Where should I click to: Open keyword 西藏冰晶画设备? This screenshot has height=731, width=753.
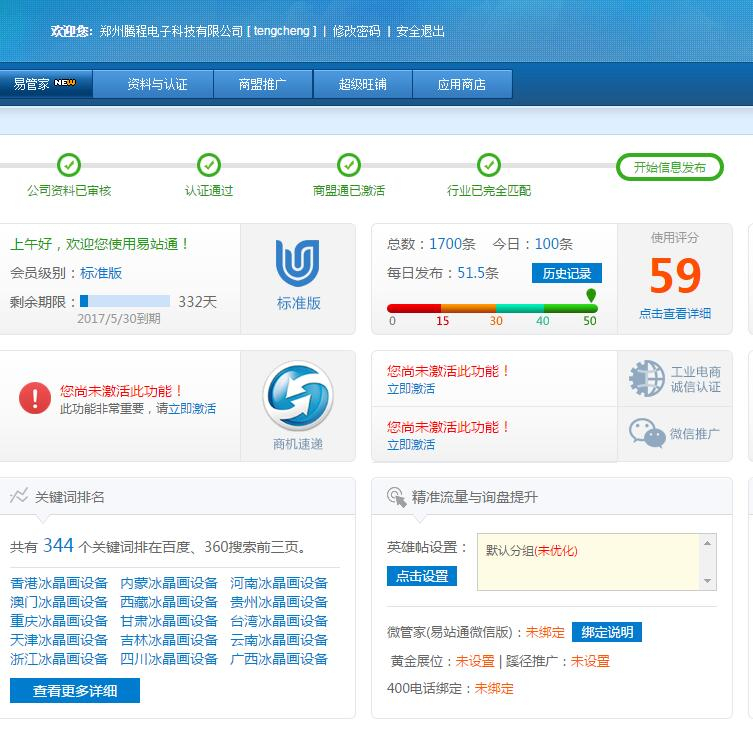pos(169,602)
